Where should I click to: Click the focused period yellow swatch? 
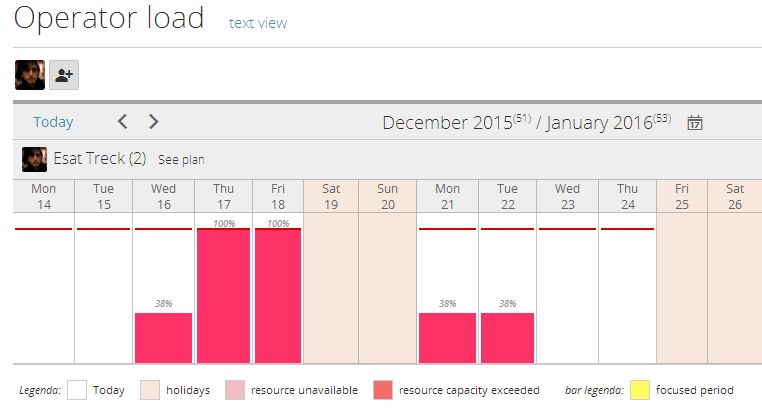640,390
